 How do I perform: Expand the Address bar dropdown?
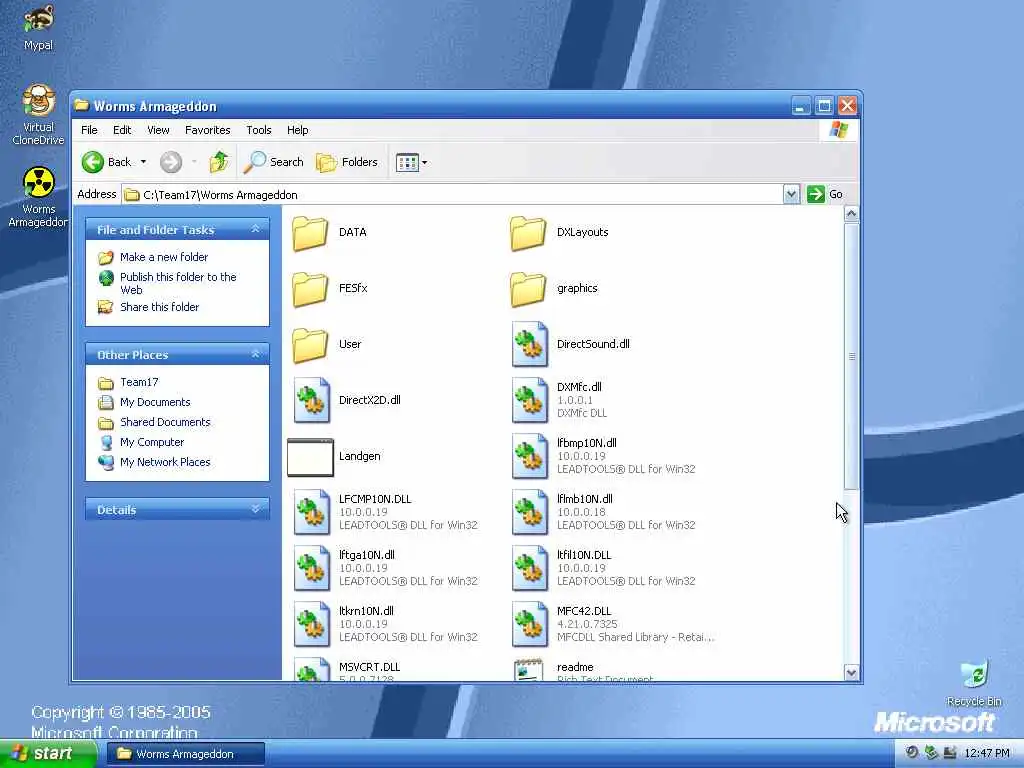(791, 194)
